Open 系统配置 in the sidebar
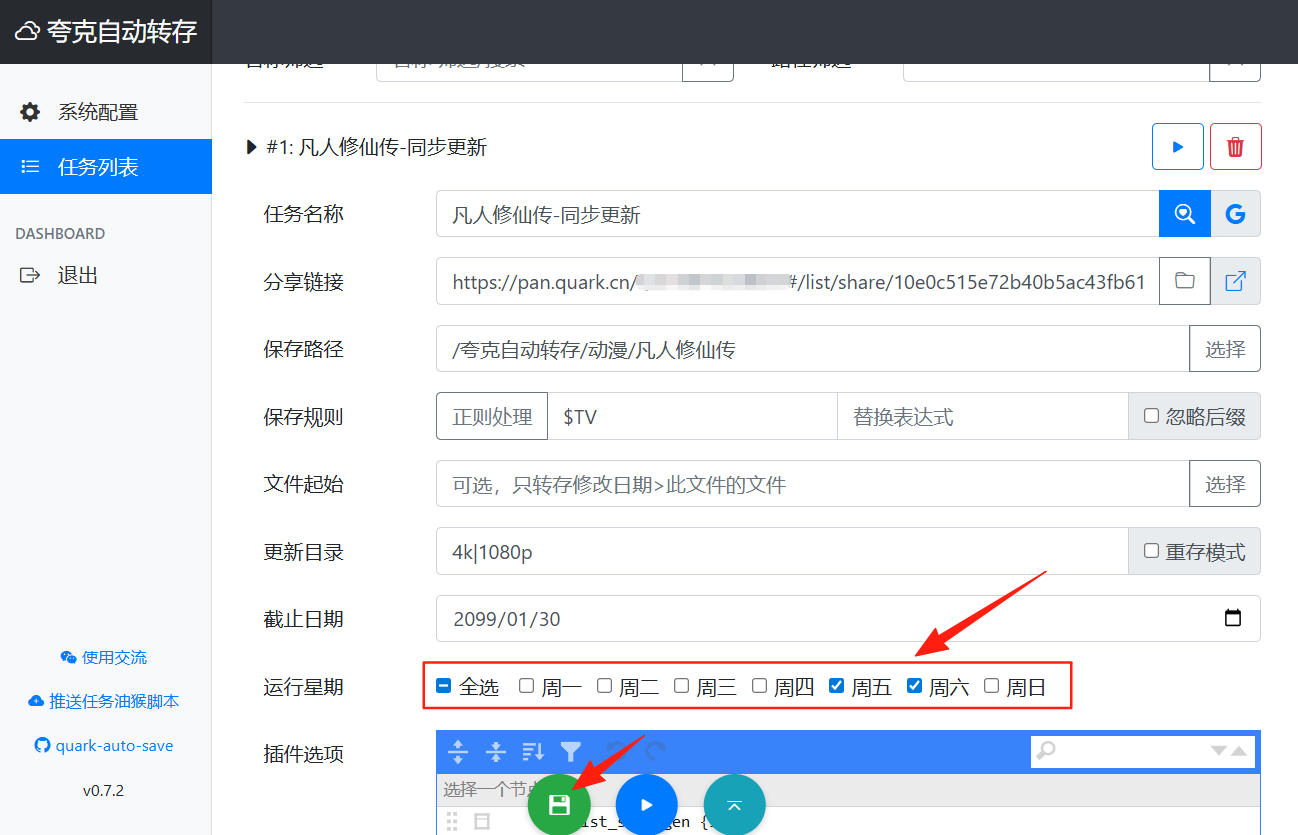Image resolution: width=1298 pixels, height=835 pixels. click(x=97, y=112)
